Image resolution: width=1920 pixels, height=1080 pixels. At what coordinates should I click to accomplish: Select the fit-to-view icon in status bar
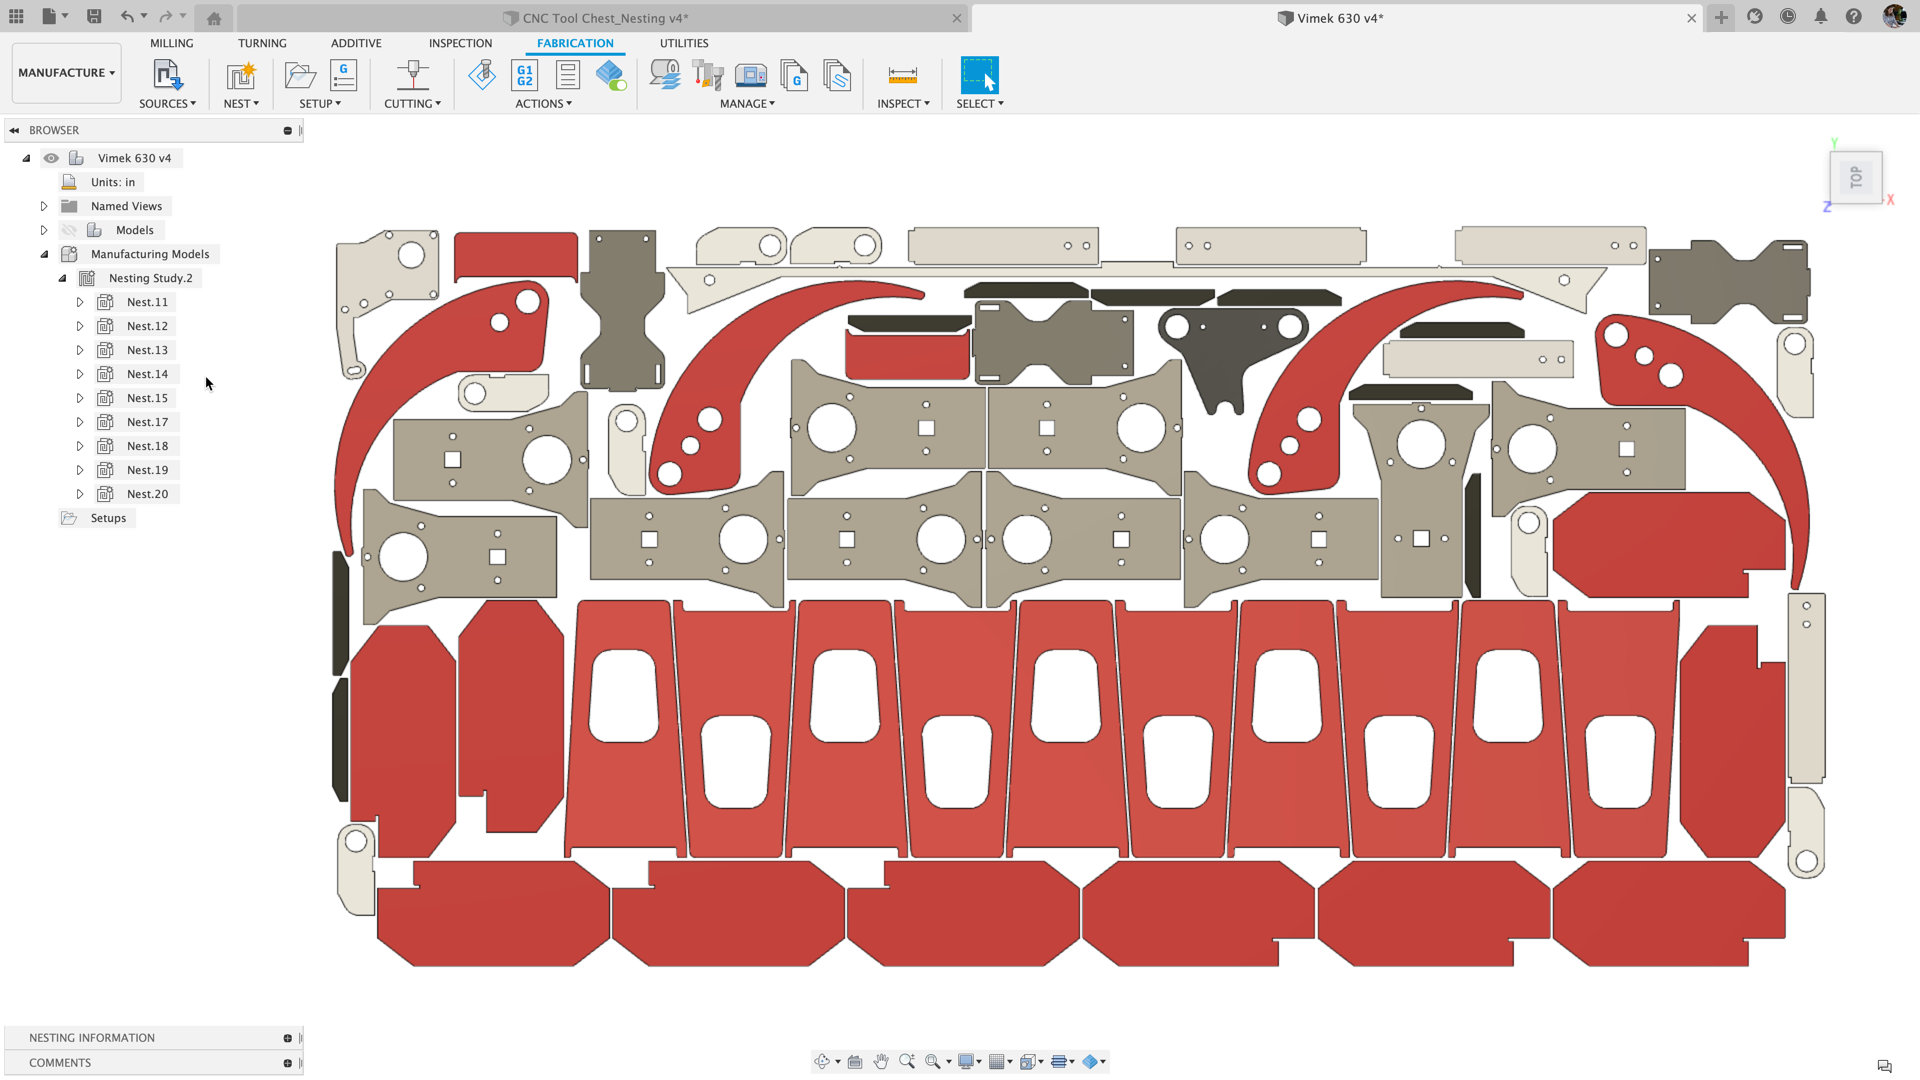pos(930,1062)
